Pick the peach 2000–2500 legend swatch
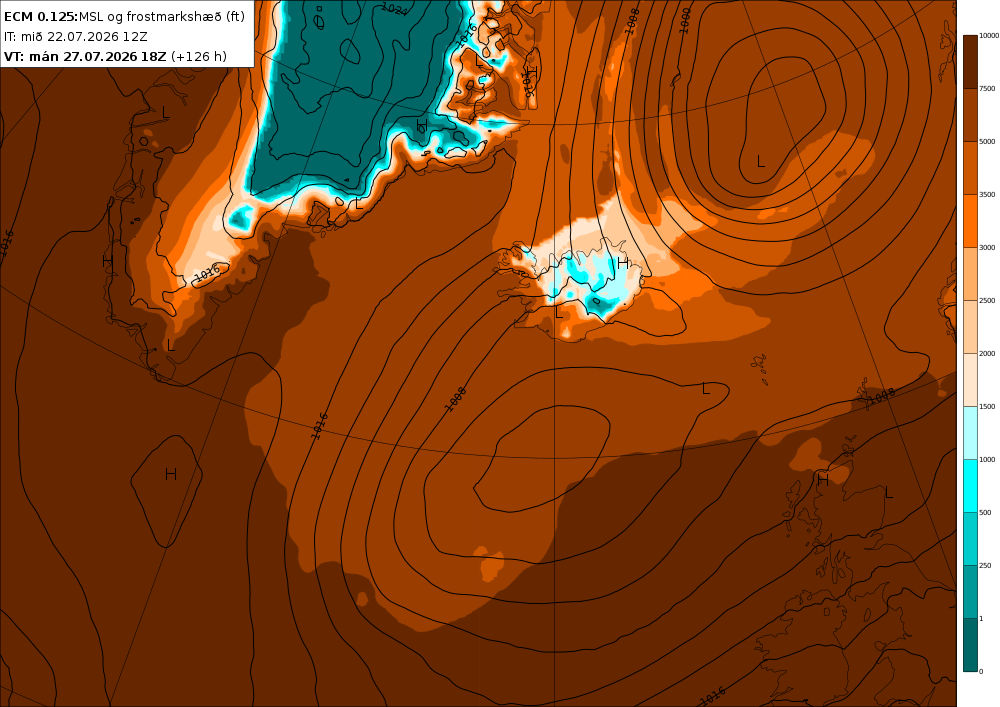Screen dimensions: 1000x707 pyautogui.click(x=970, y=326)
